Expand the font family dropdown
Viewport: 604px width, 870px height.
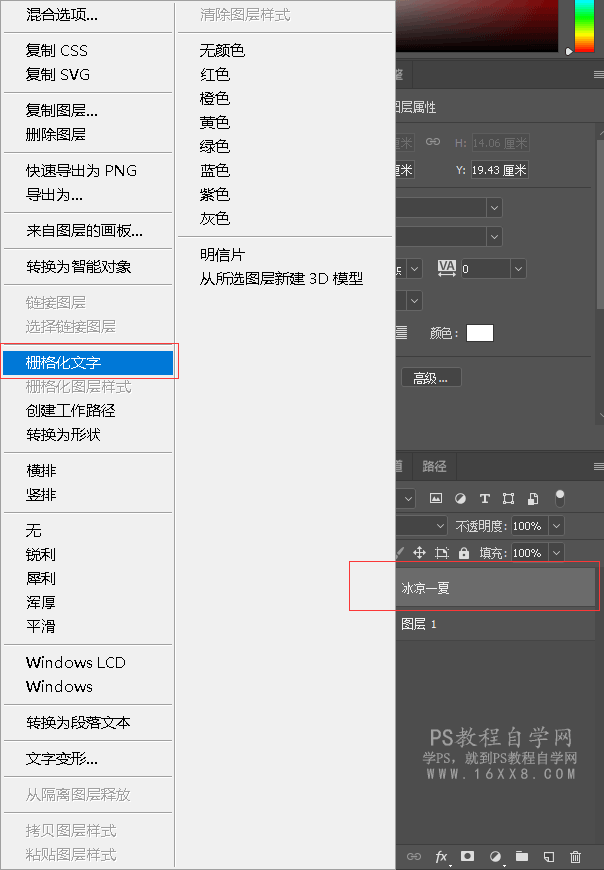(x=494, y=208)
